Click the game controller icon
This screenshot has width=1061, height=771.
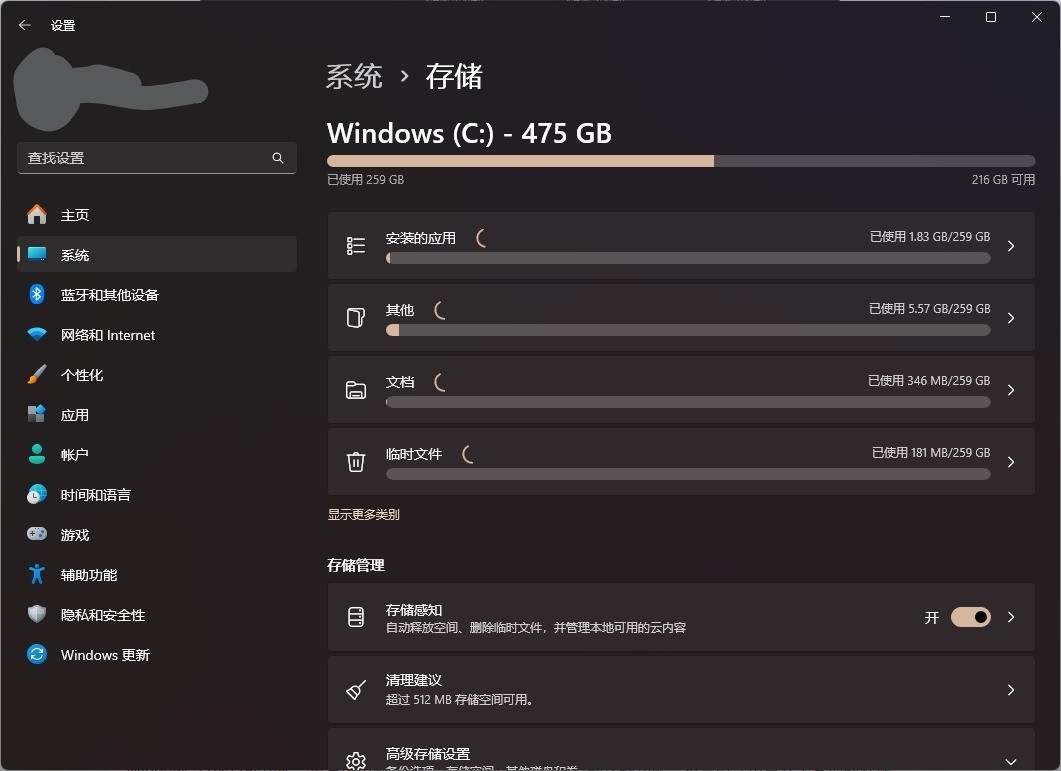click(x=37, y=535)
